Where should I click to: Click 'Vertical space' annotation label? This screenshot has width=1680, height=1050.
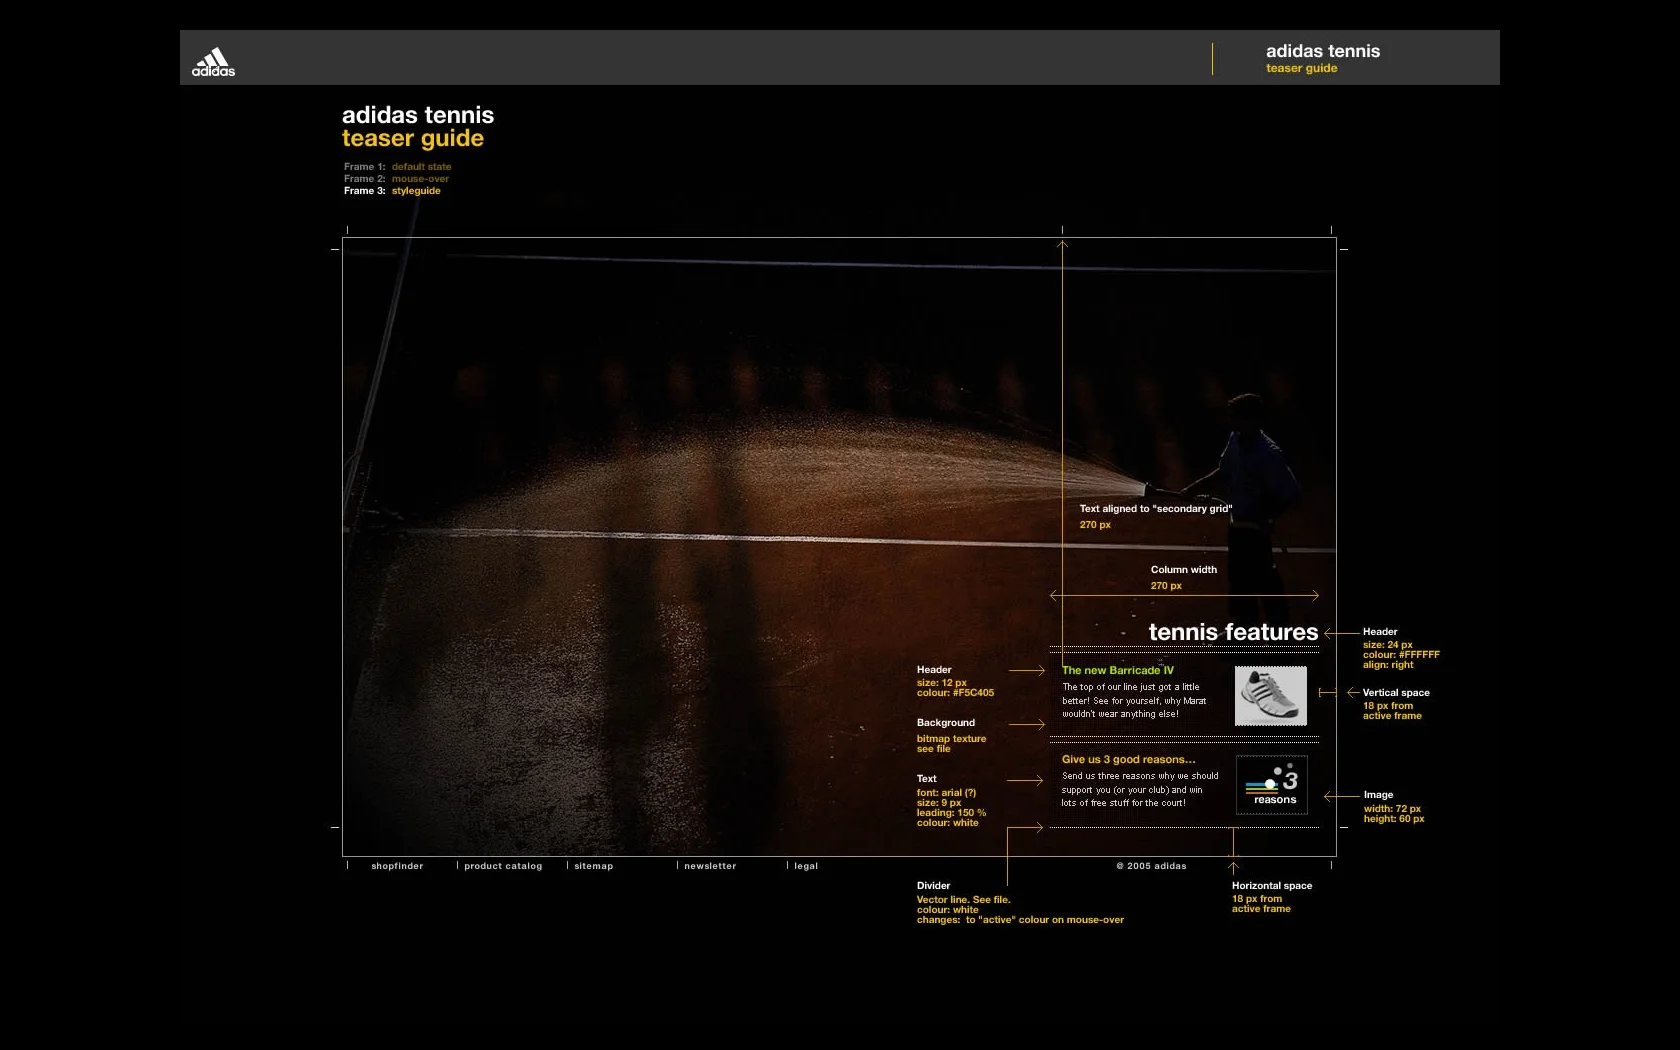pyautogui.click(x=1396, y=693)
